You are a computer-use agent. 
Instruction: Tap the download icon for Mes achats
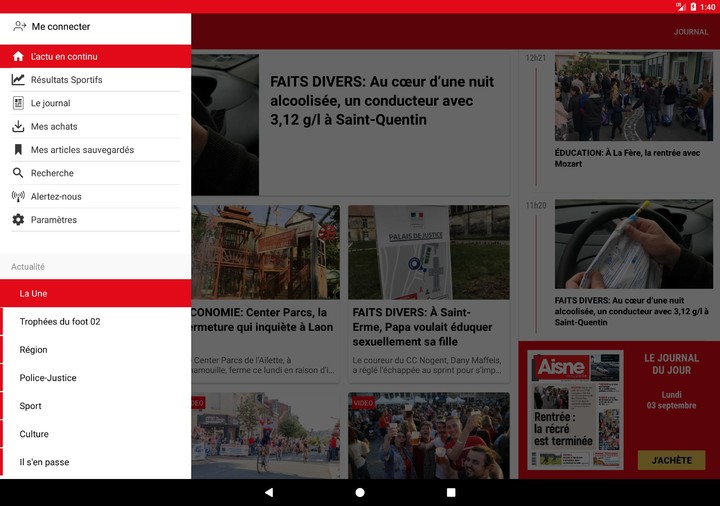[18, 127]
